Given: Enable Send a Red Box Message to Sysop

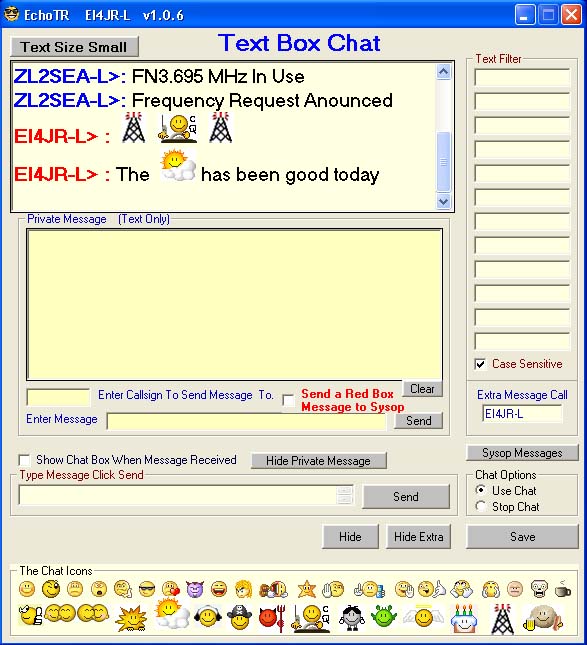Looking at the screenshot, I should pyautogui.click(x=288, y=400).
